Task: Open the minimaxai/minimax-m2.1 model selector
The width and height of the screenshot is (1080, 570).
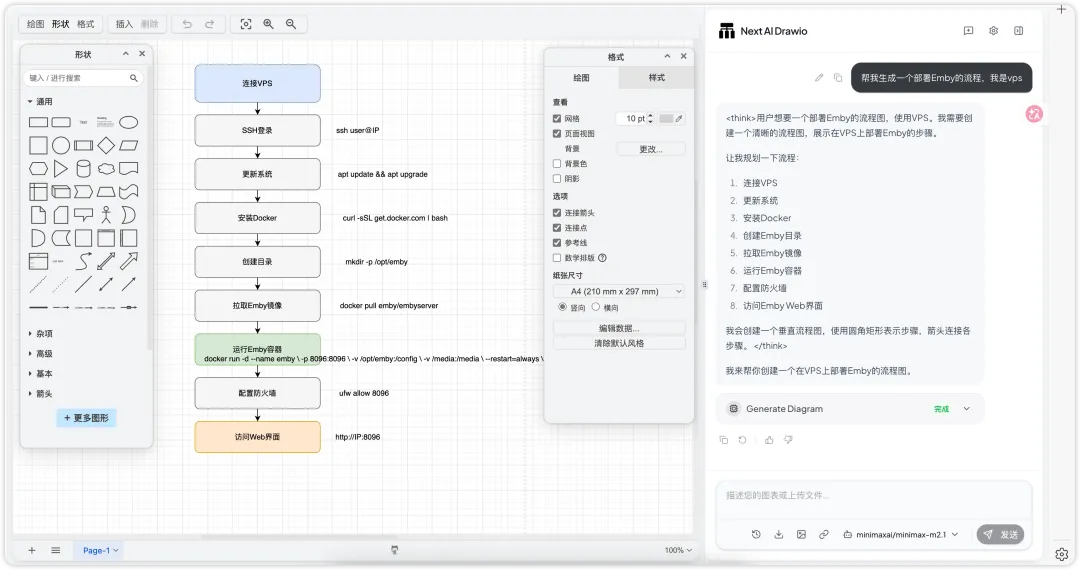Action: coord(901,534)
